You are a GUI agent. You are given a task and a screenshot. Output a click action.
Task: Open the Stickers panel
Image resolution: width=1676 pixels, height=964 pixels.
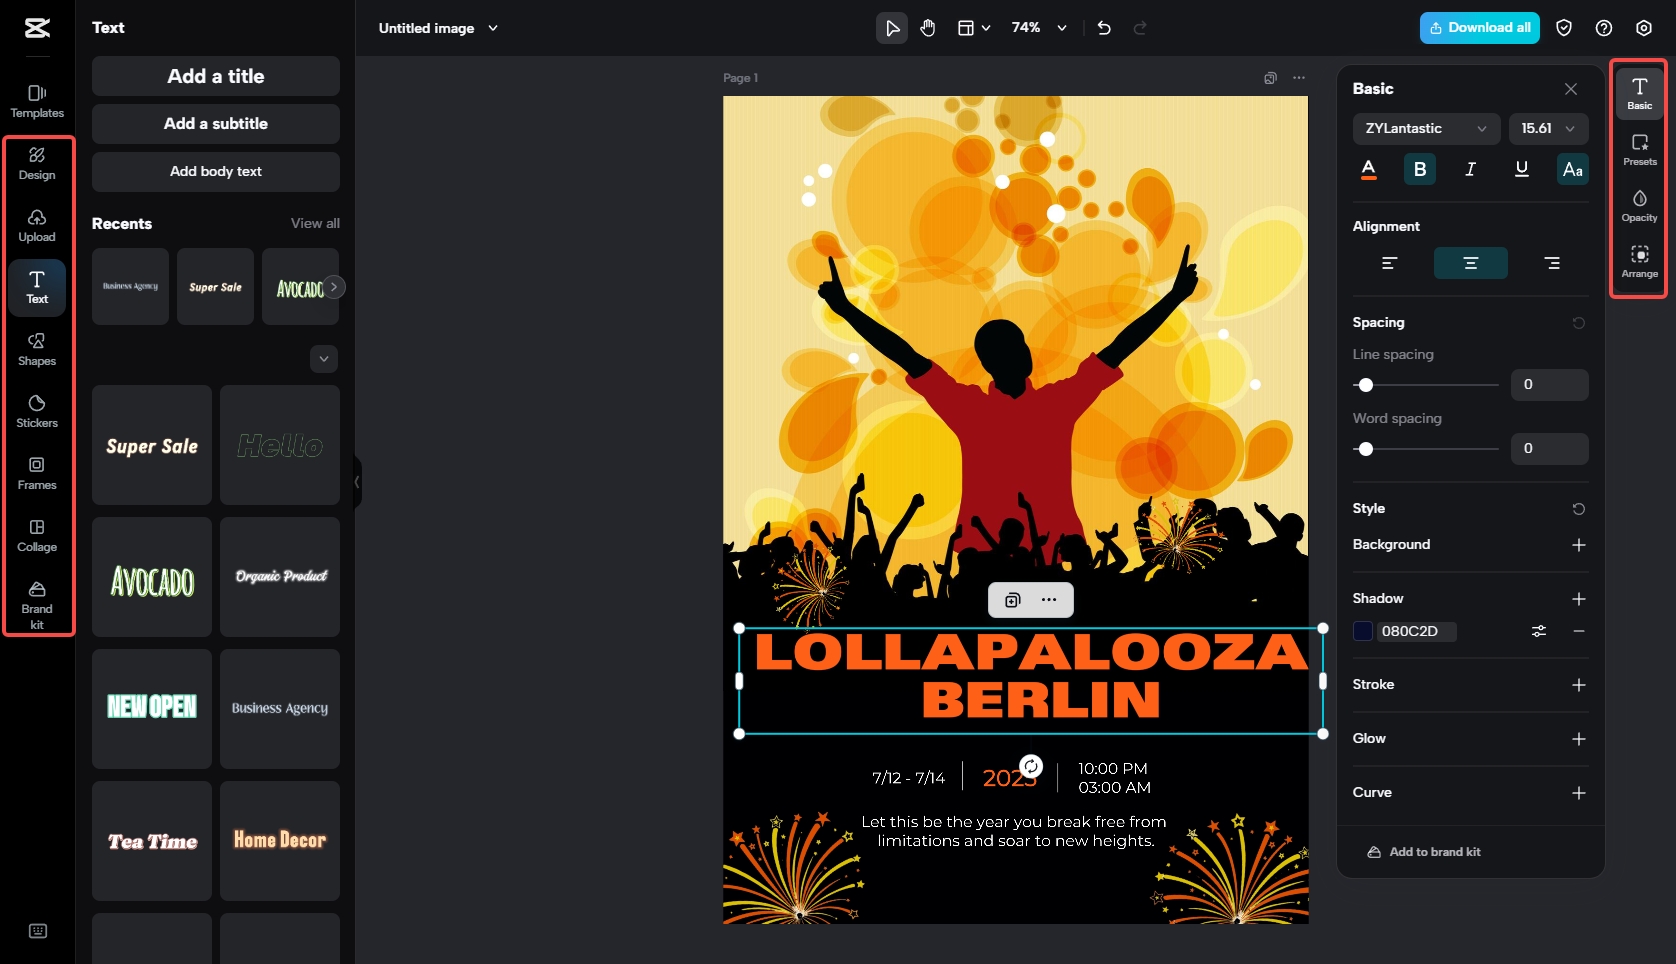coord(37,412)
